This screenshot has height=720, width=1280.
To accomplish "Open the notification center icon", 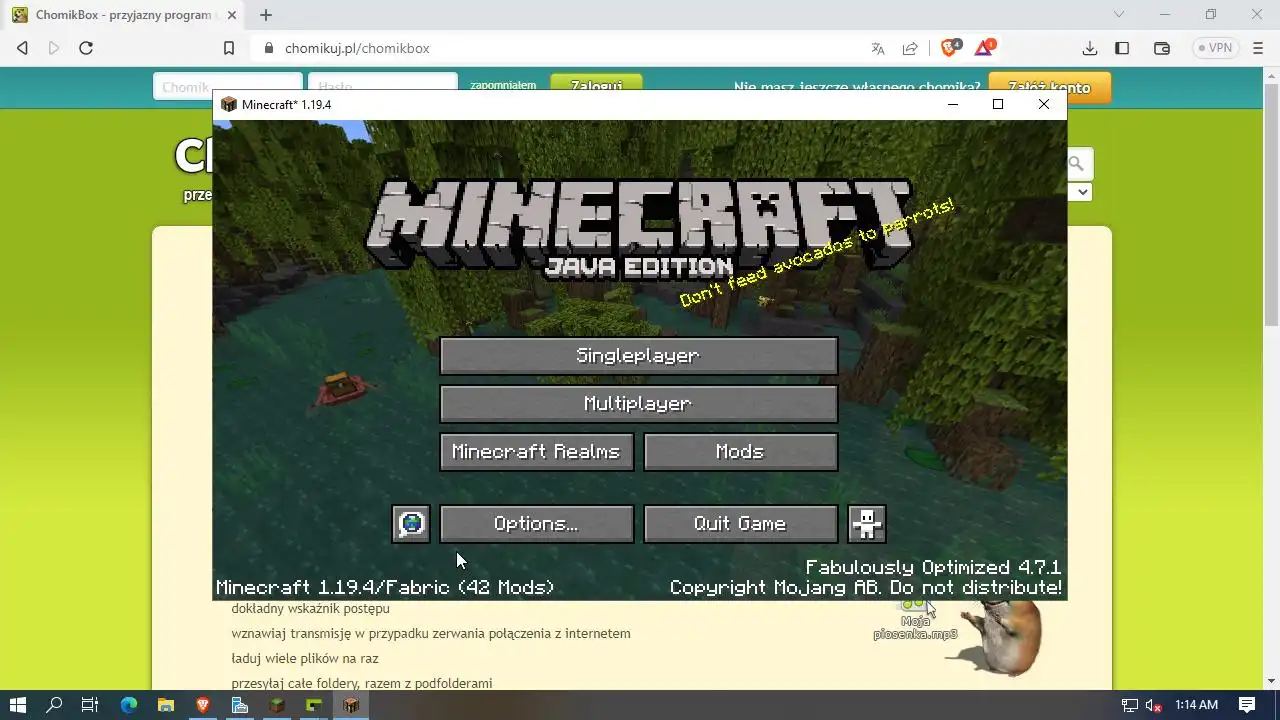I will click(x=1246, y=705).
